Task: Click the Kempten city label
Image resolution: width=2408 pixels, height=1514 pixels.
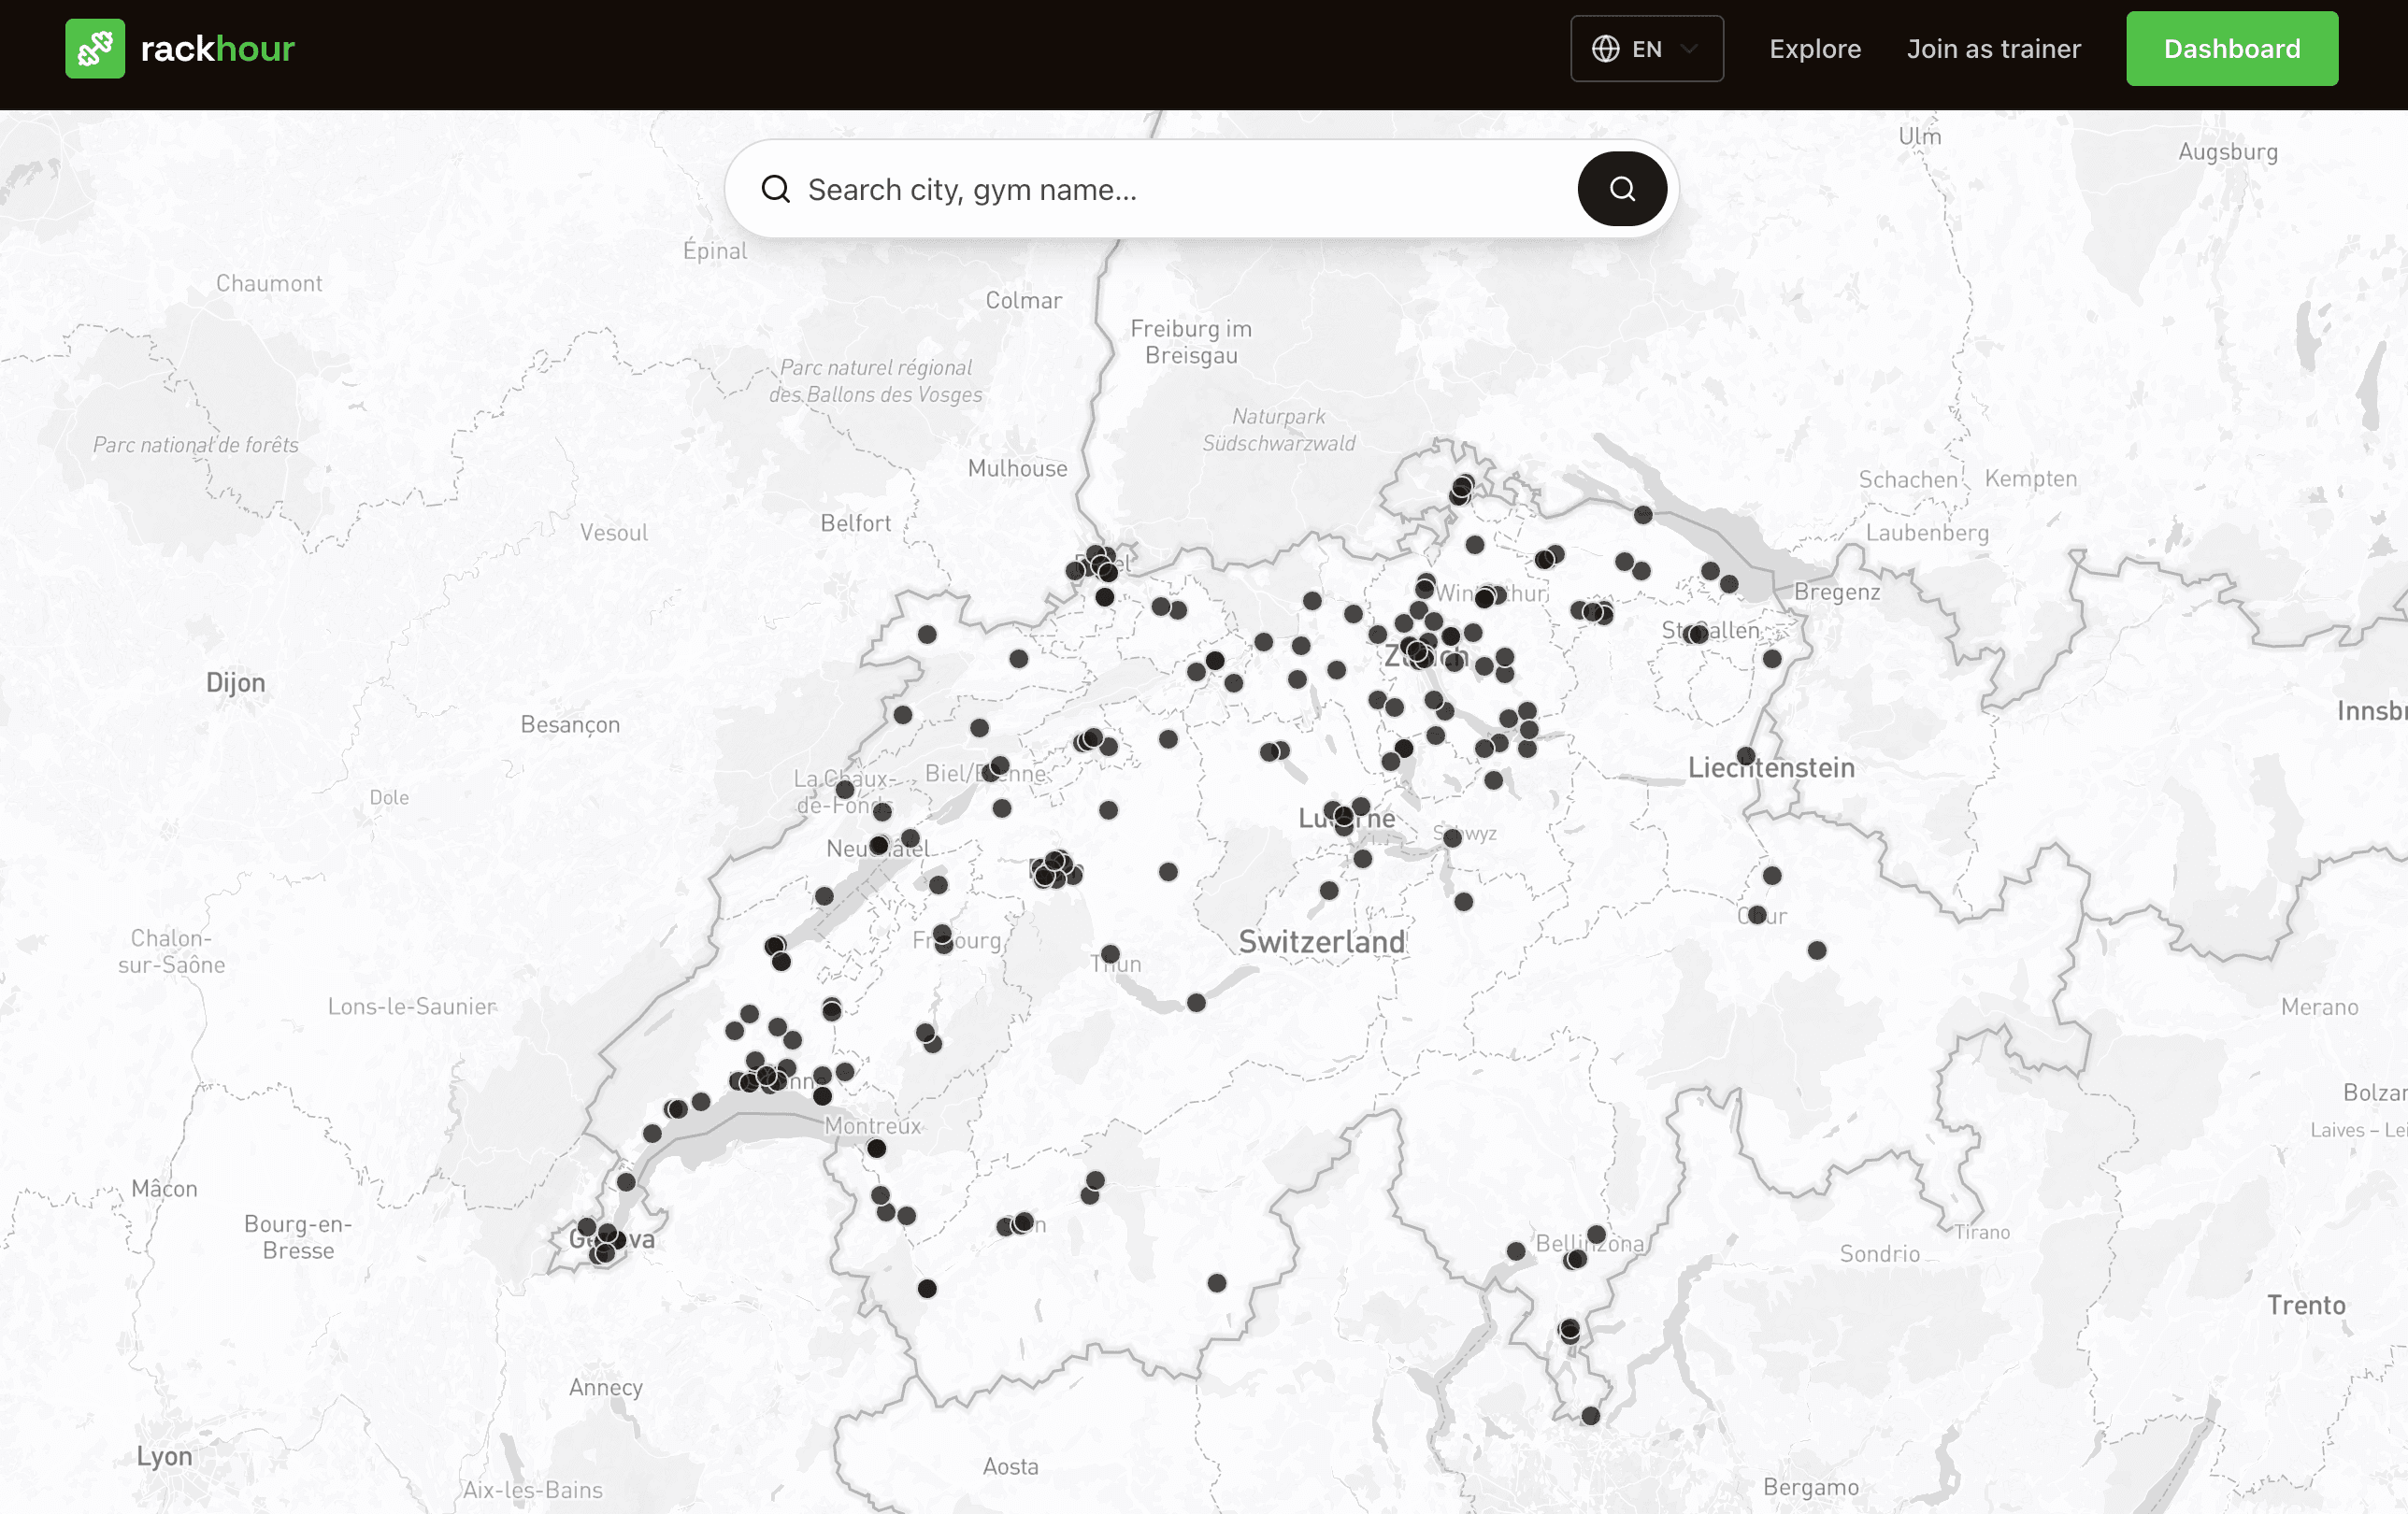Action: [2030, 479]
